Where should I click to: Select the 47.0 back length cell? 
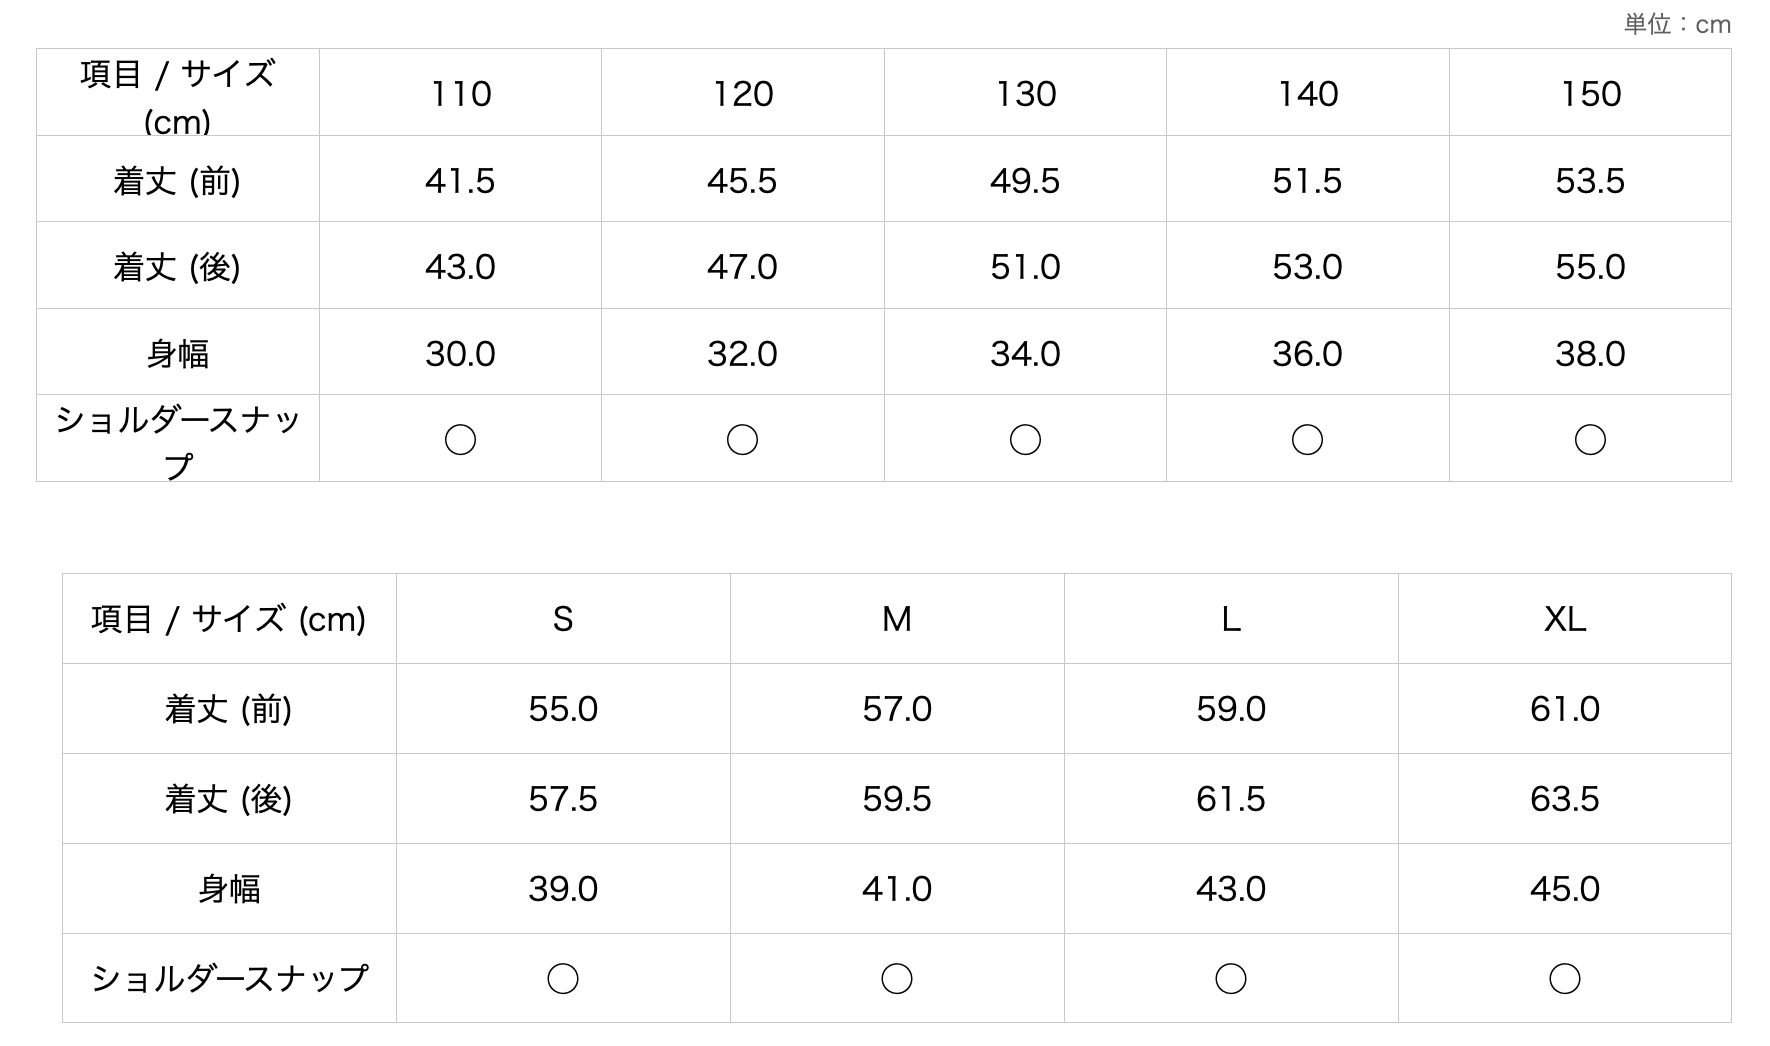click(742, 267)
